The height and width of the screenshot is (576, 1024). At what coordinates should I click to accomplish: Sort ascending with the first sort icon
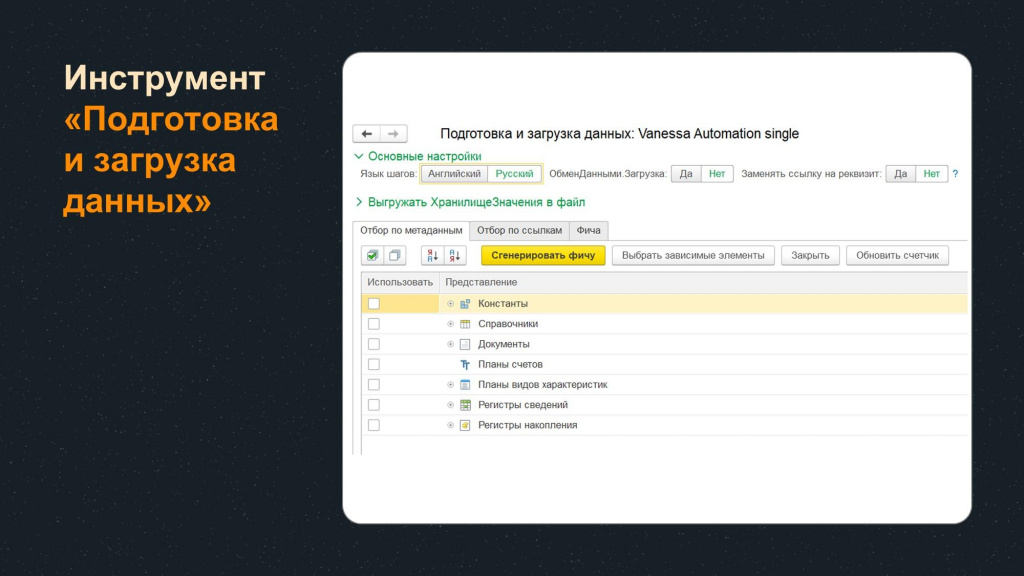tap(432, 255)
